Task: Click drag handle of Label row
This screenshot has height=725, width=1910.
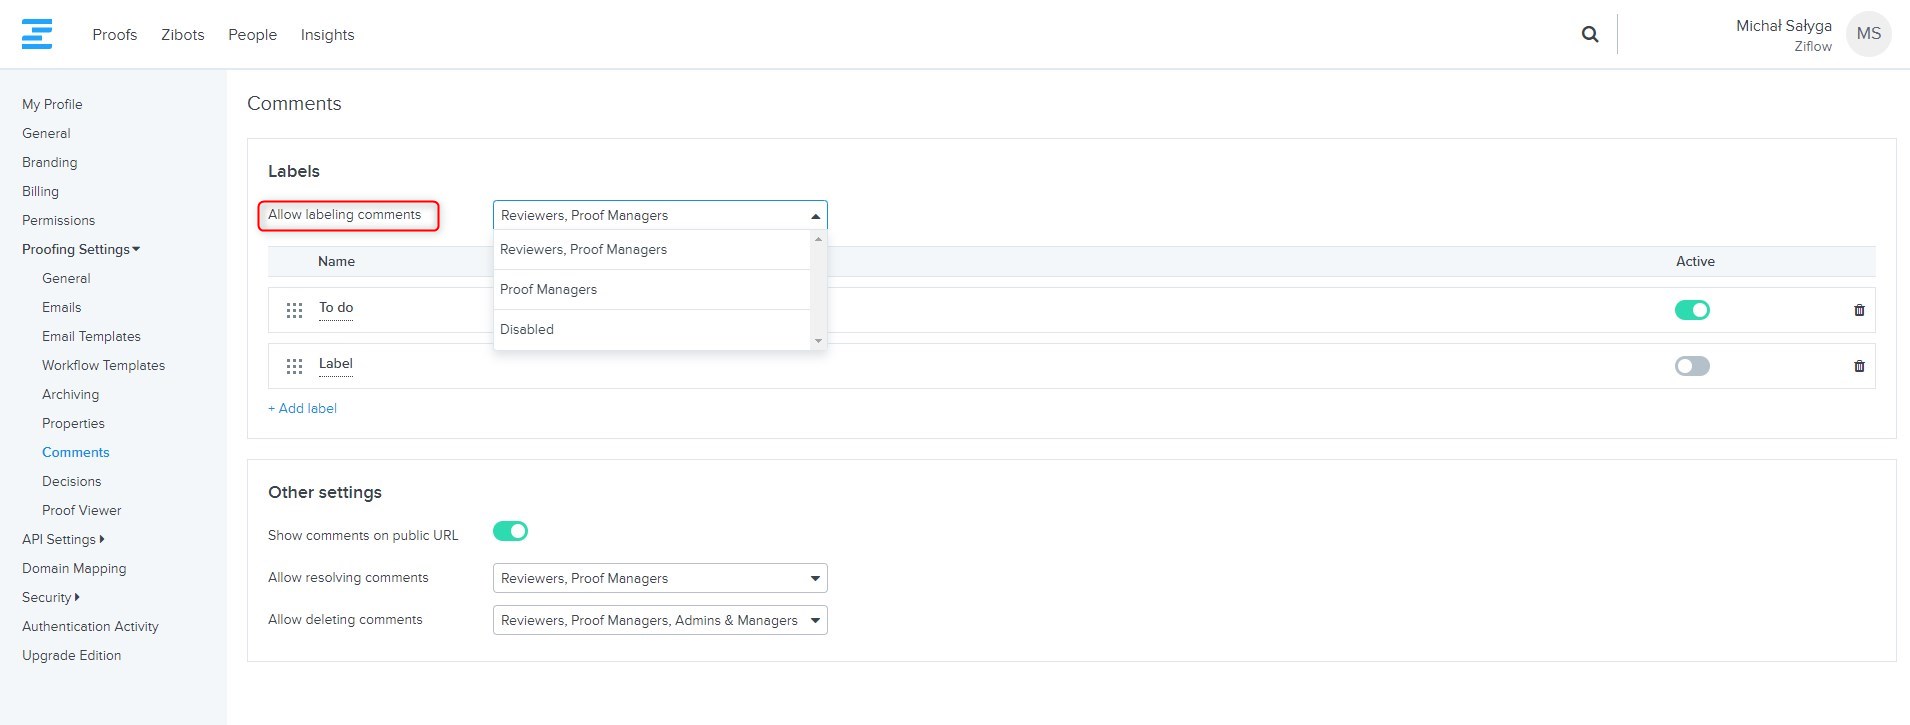Action: click(294, 366)
